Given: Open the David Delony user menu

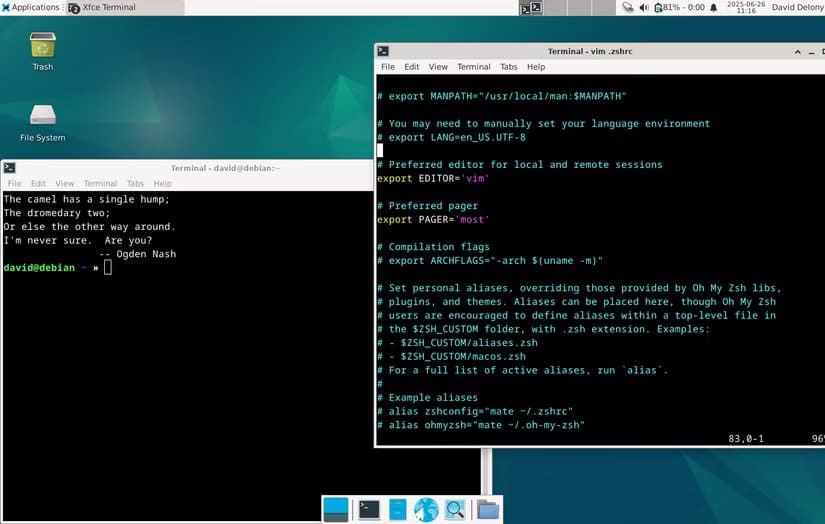Looking at the screenshot, I should [798, 7].
